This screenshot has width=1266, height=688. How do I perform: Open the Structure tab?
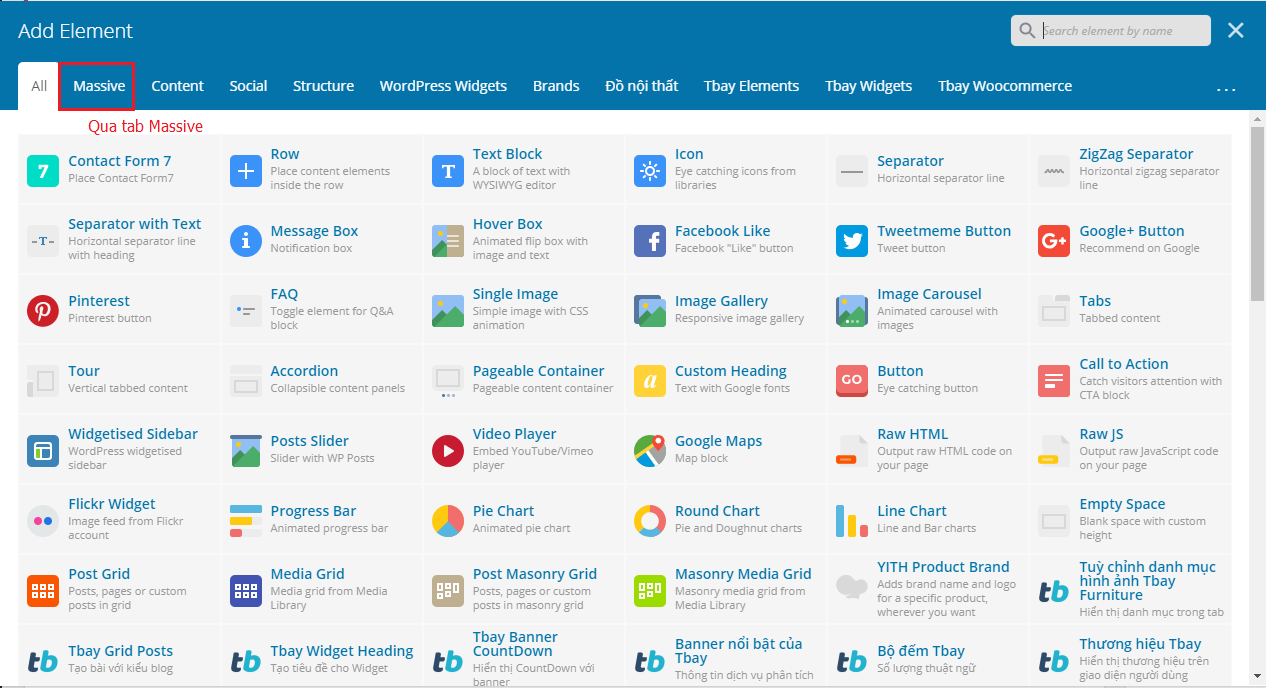click(323, 86)
